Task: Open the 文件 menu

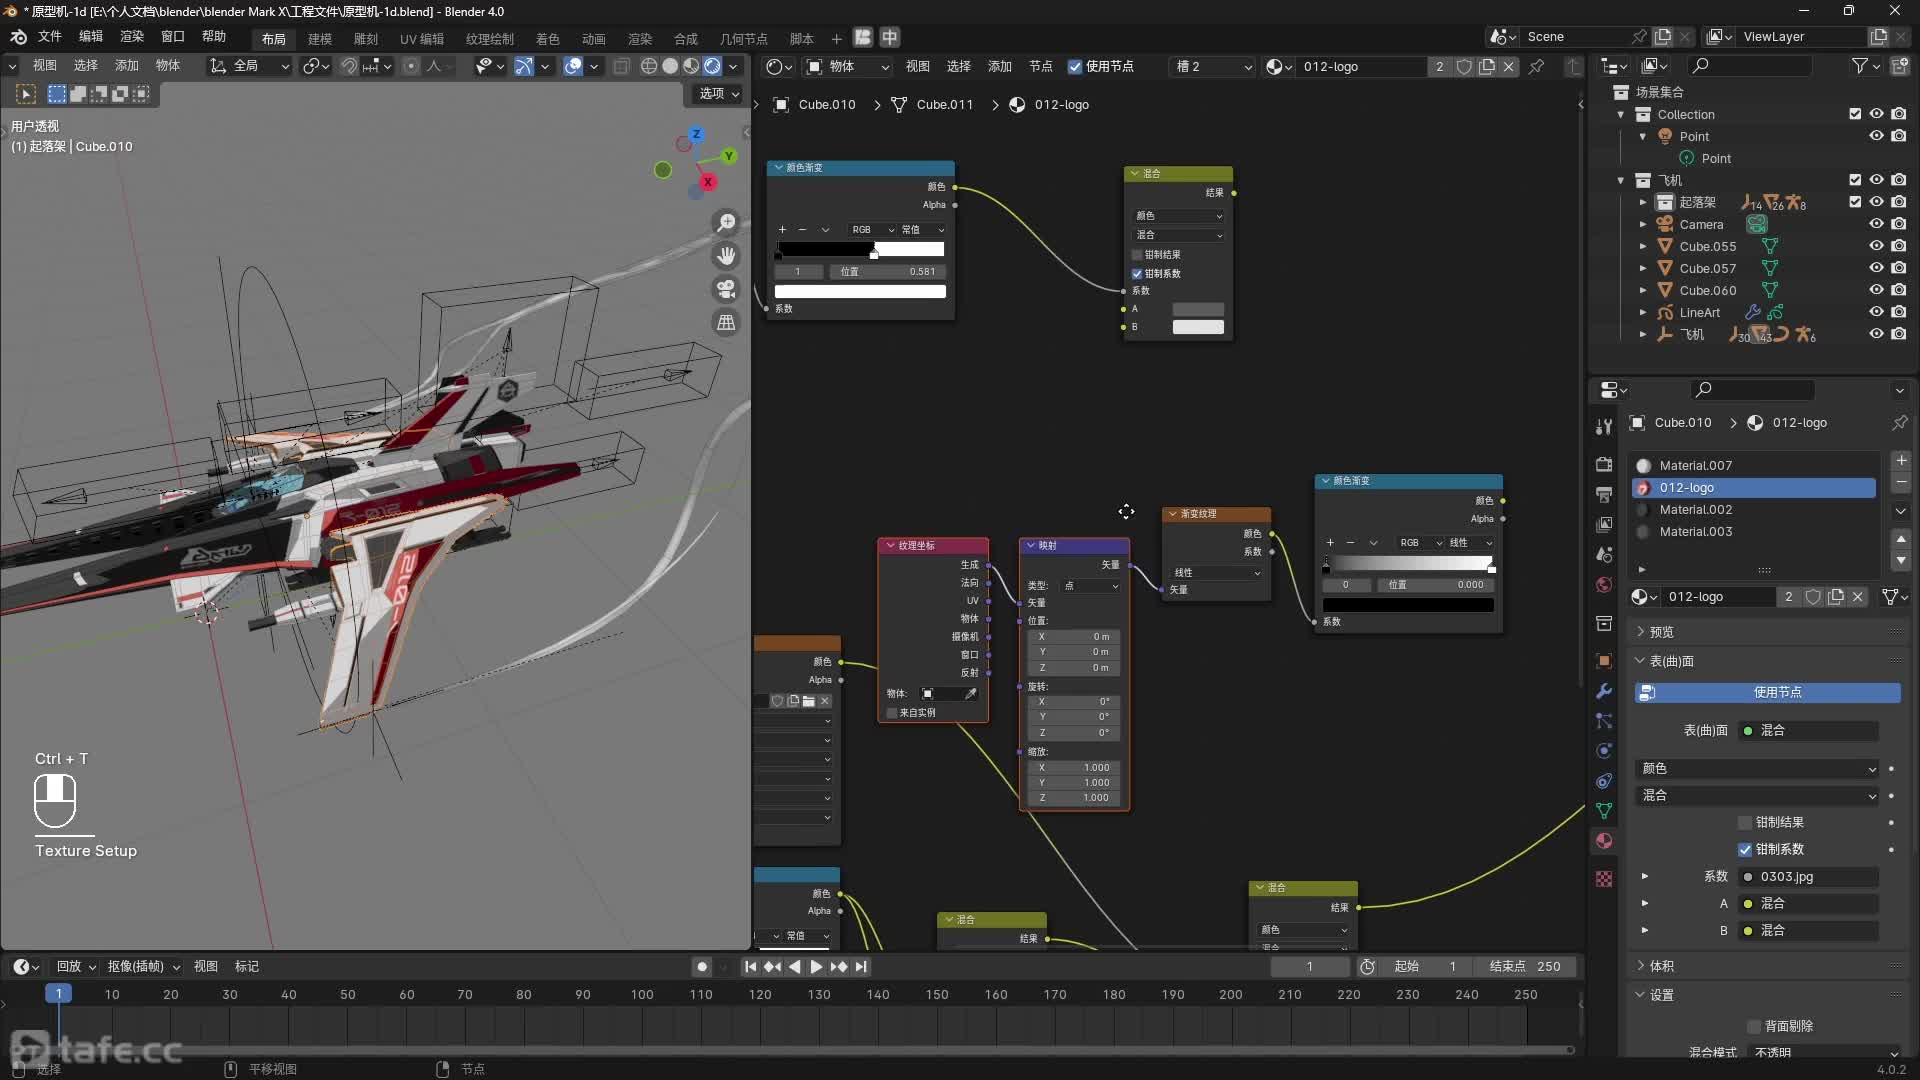Action: tap(49, 37)
